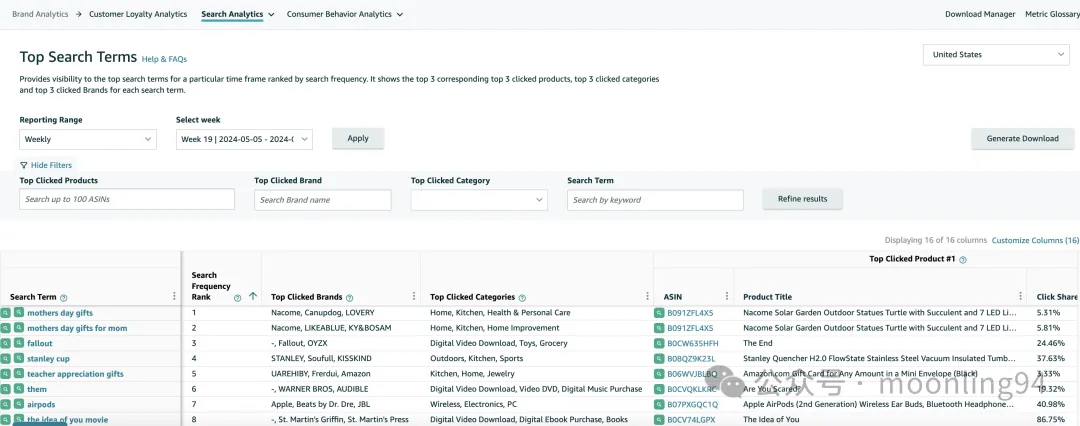
Task: Open the Search Term column options menu
Action: pyautogui.click(x=174, y=296)
